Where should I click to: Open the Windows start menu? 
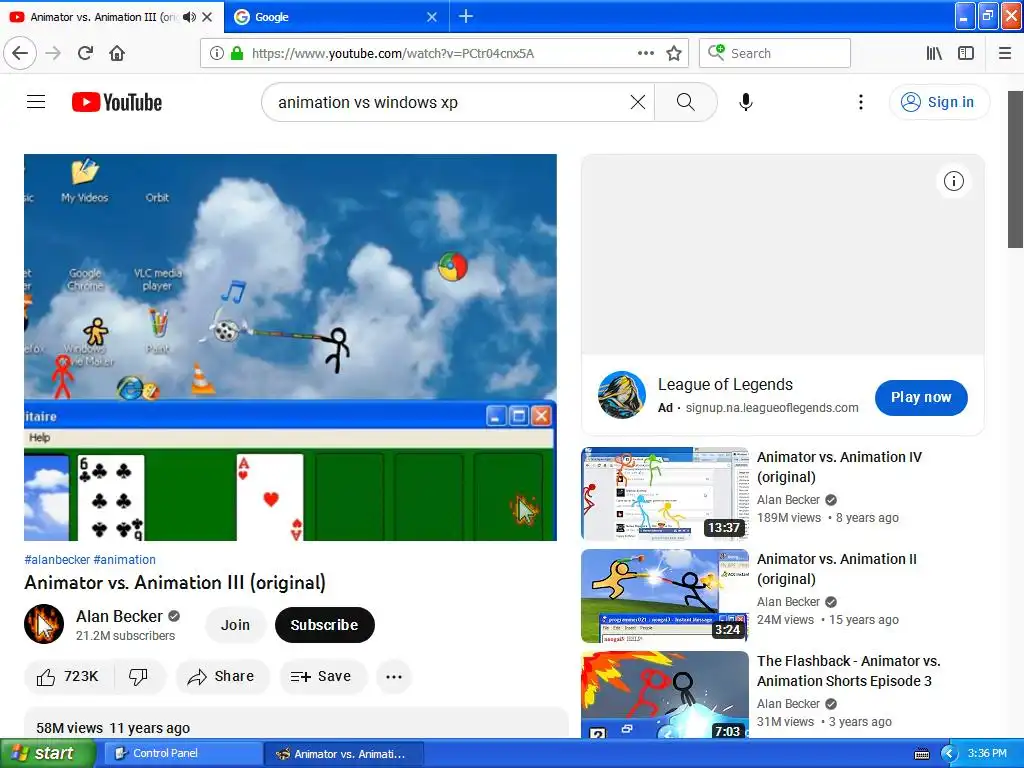coord(47,754)
